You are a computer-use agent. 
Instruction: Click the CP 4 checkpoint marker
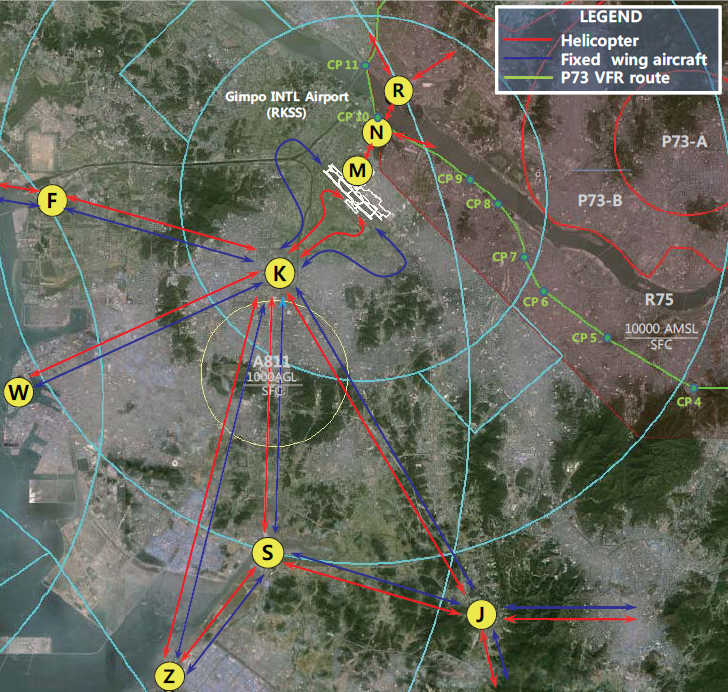click(692, 387)
